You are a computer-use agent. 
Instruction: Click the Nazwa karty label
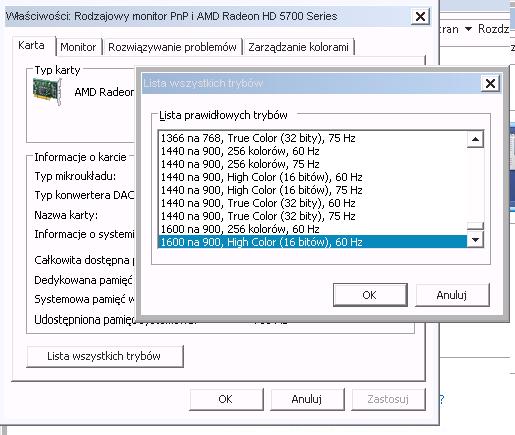(66, 215)
